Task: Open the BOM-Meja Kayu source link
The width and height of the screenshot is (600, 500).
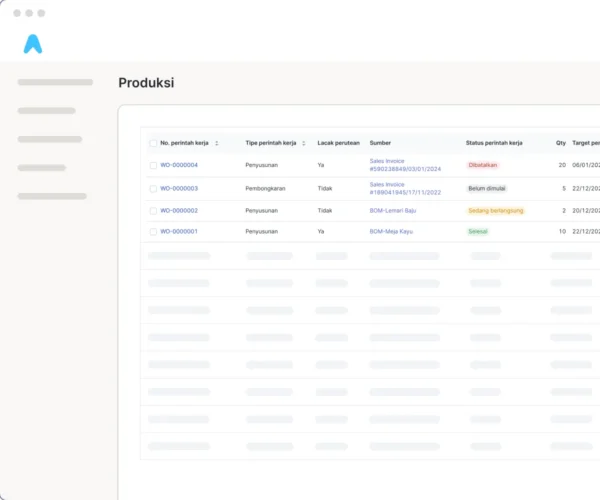Action: click(391, 231)
